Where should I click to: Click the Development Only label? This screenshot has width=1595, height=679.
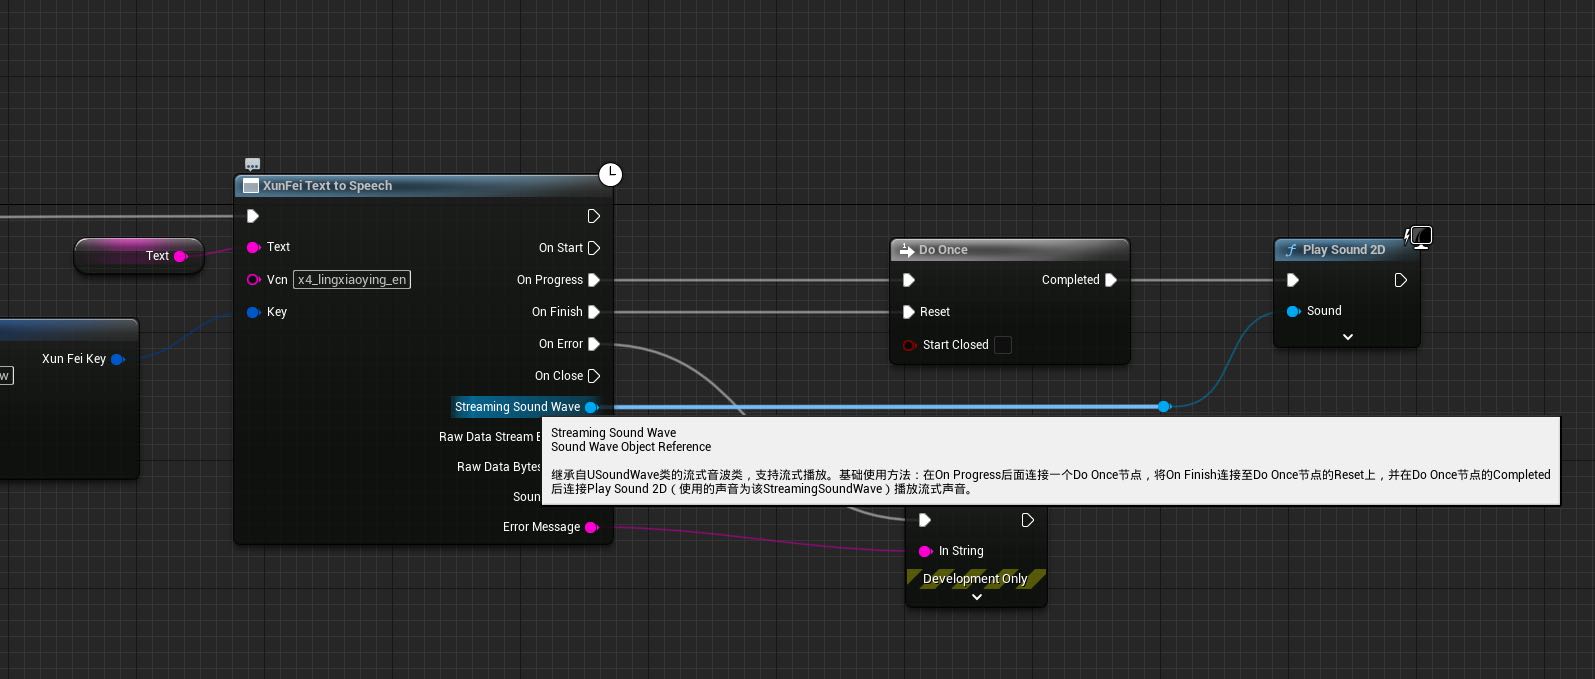pos(975,579)
